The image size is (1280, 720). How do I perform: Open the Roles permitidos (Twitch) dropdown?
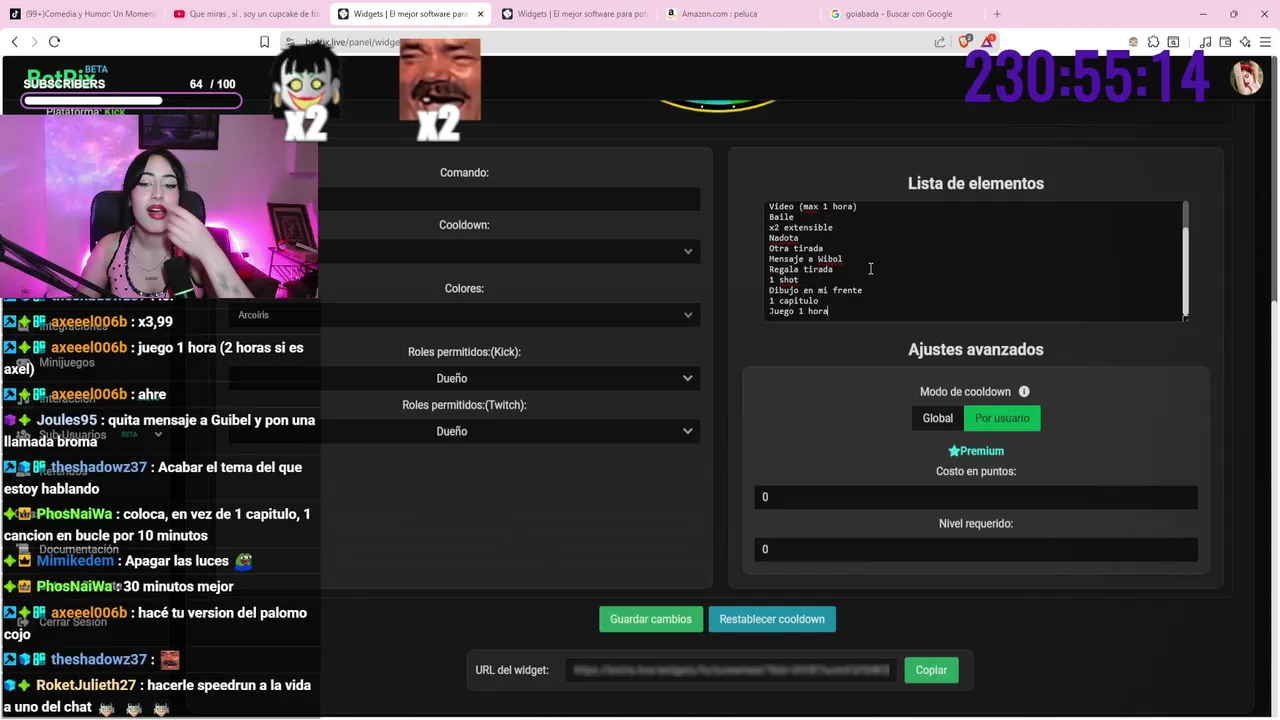(464, 431)
